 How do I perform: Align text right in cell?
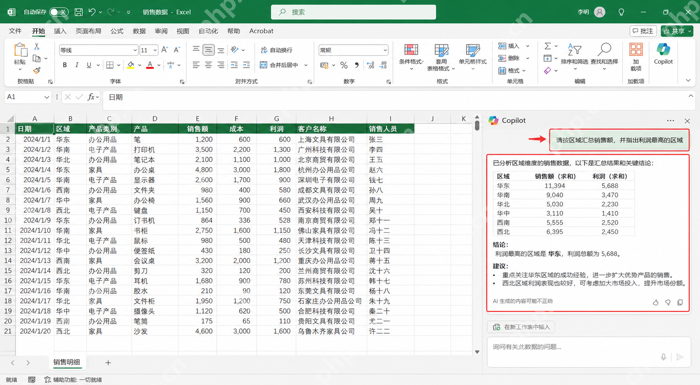coord(221,65)
